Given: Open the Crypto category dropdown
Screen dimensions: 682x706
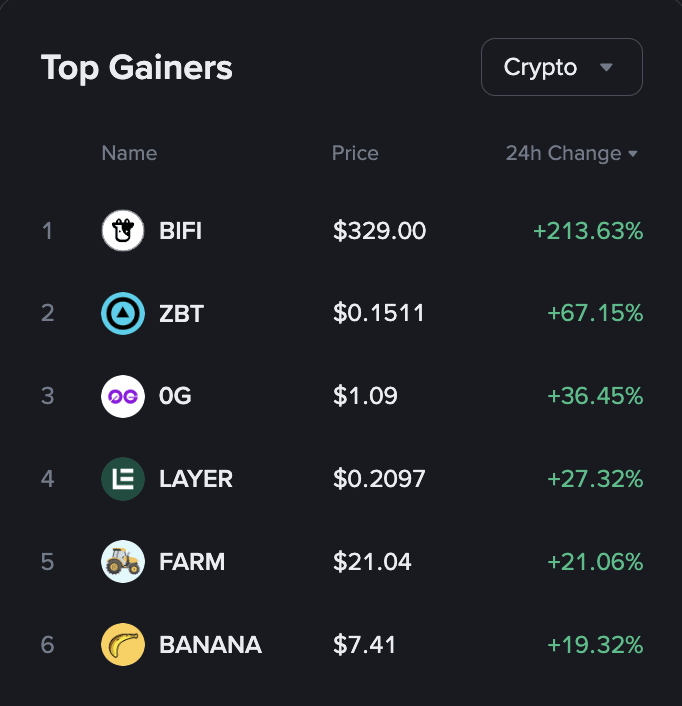Looking at the screenshot, I should (x=561, y=67).
